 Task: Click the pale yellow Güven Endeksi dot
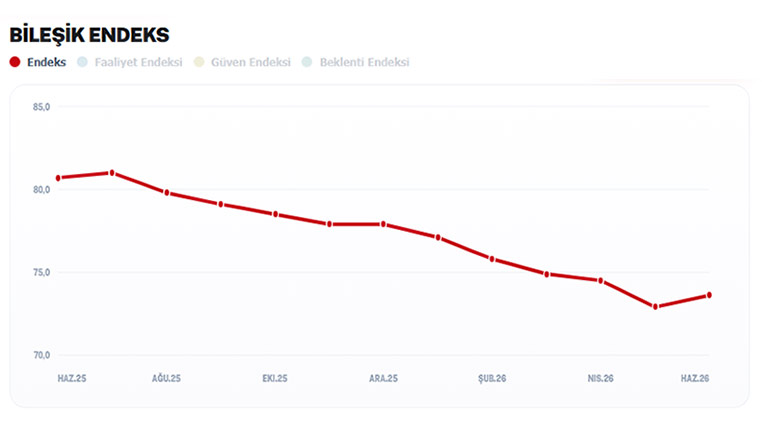199,62
